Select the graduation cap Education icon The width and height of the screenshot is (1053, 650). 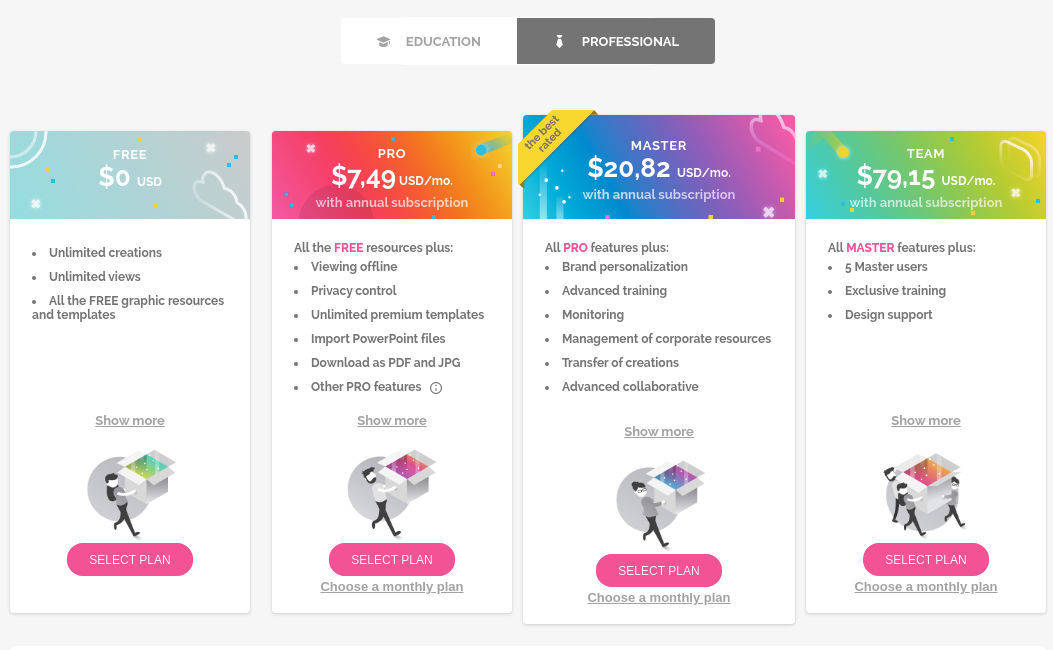coord(384,41)
